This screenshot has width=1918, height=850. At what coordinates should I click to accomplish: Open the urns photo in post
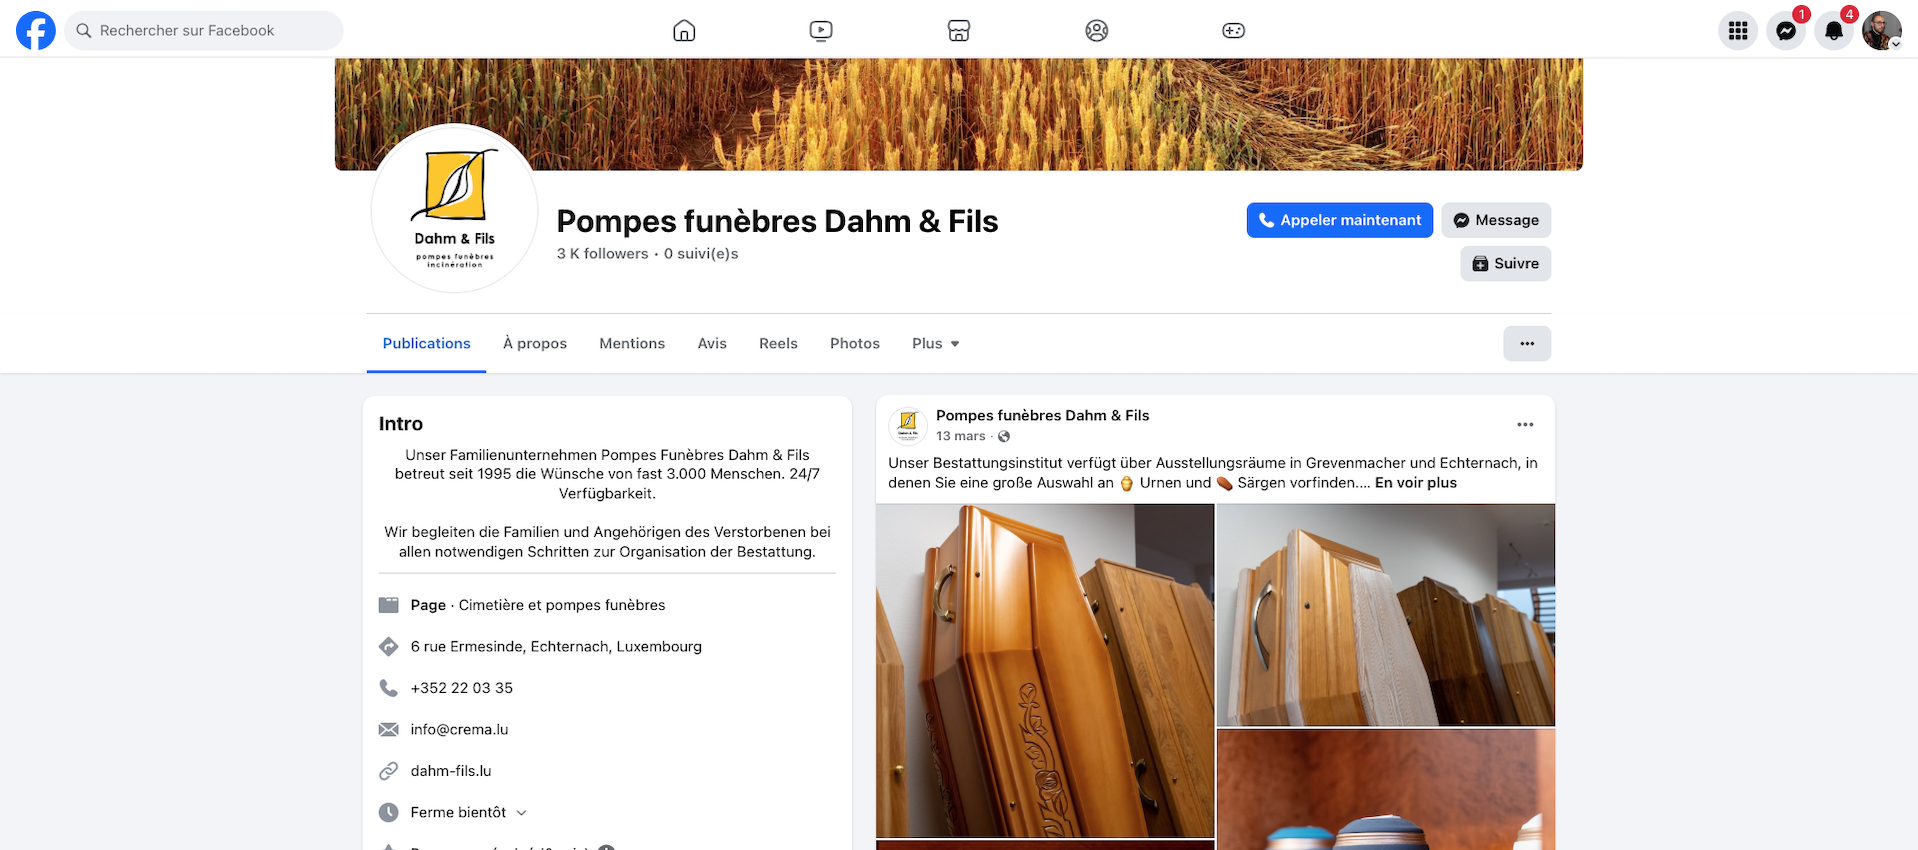[x=1386, y=789]
